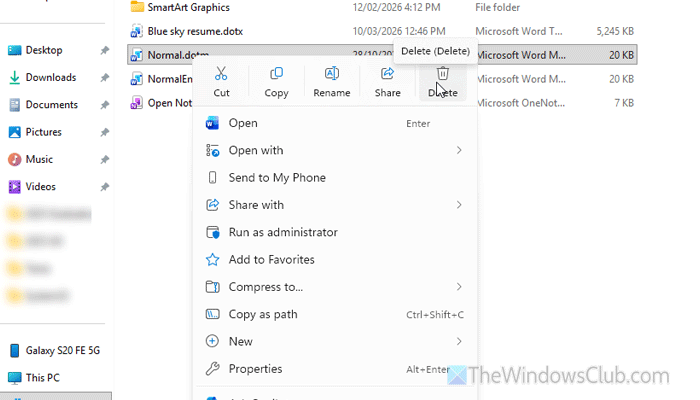The image size is (700, 400).
Task: Unpin Pictures using its pin icon
Action: click(x=104, y=132)
